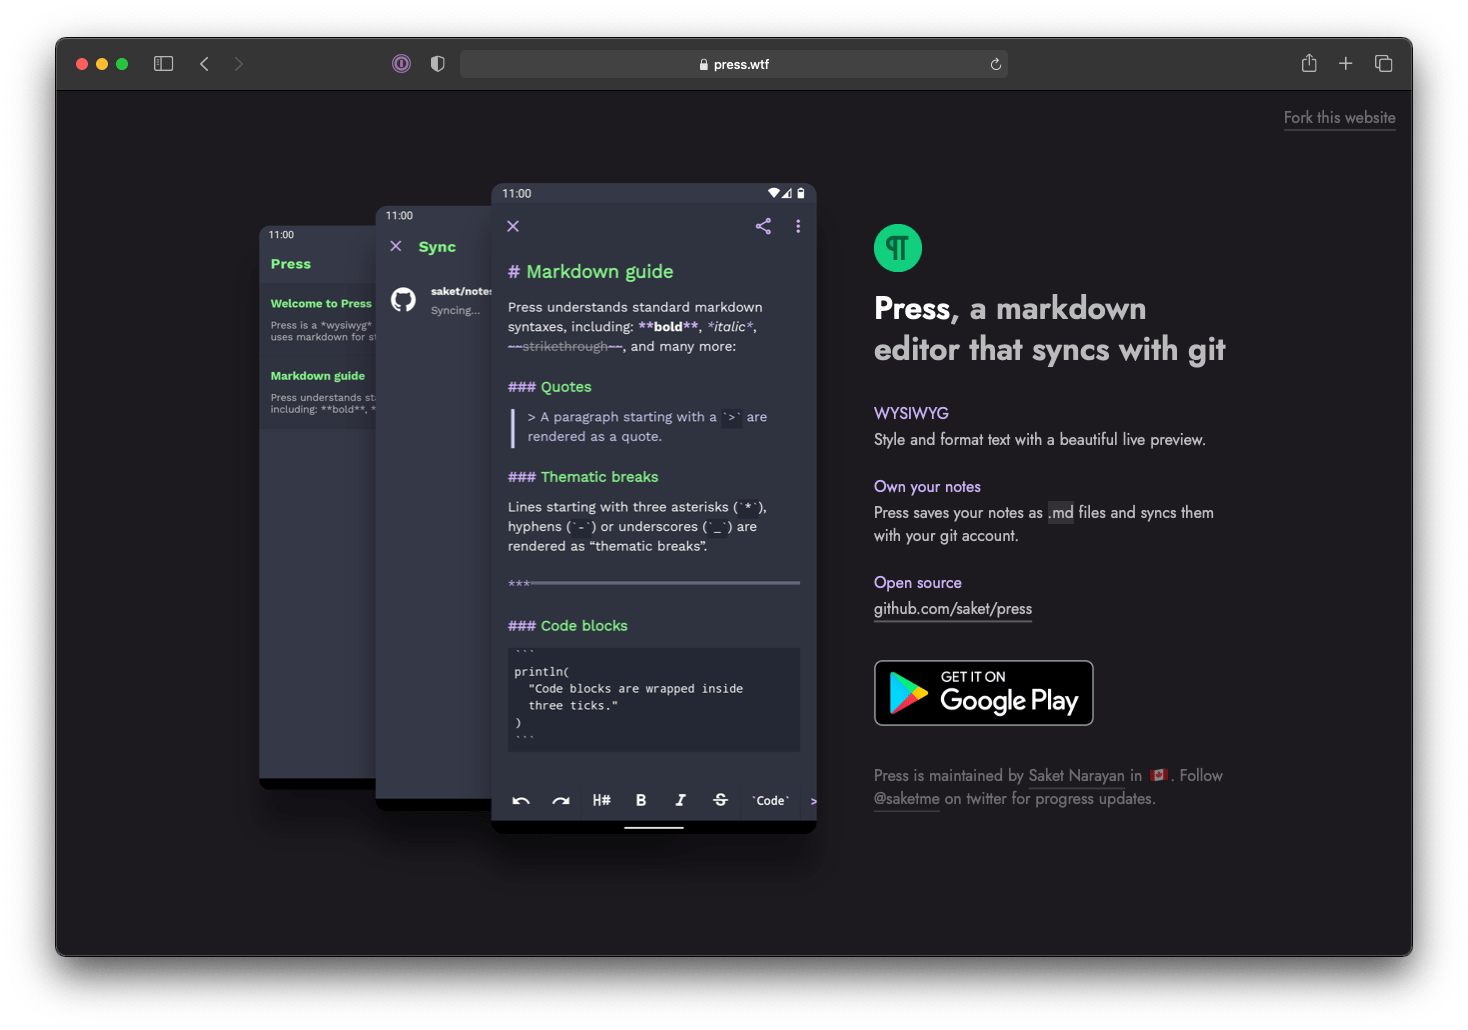Open the privacy shield icon

[437, 64]
